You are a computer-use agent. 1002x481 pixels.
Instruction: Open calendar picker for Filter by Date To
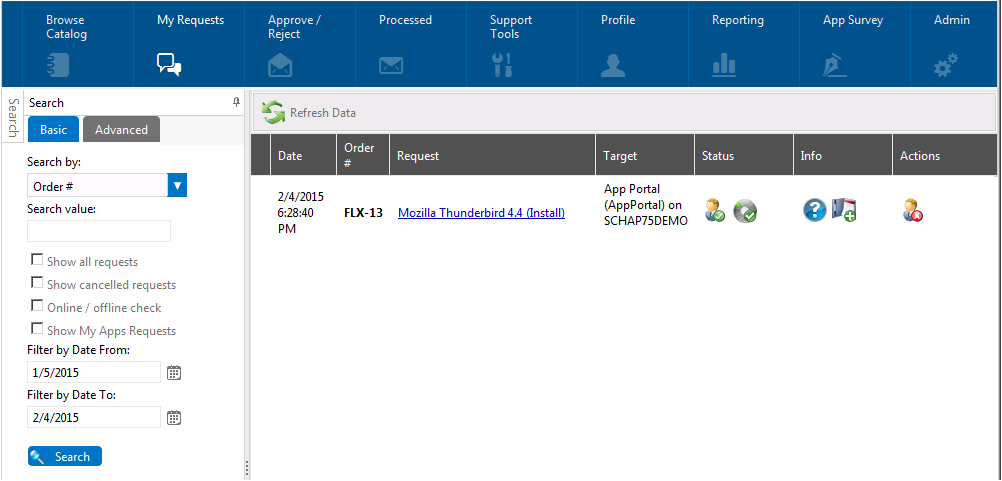[x=174, y=418]
